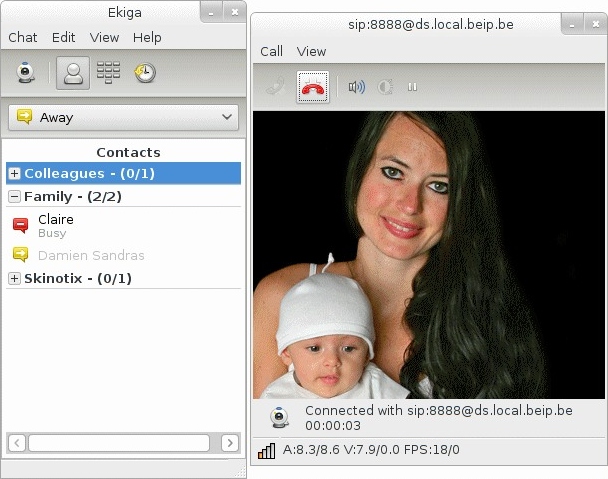Image resolution: width=608 pixels, height=479 pixels.
Task: Open the audio volume settings icon
Action: click(x=356, y=87)
